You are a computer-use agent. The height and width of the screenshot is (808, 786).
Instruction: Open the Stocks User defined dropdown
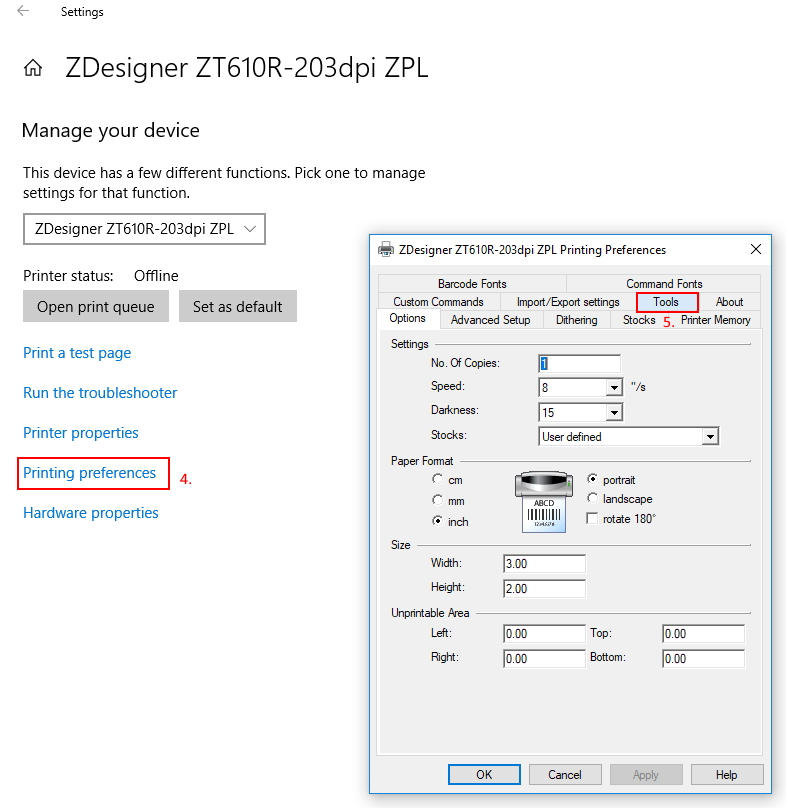pyautogui.click(x=710, y=436)
